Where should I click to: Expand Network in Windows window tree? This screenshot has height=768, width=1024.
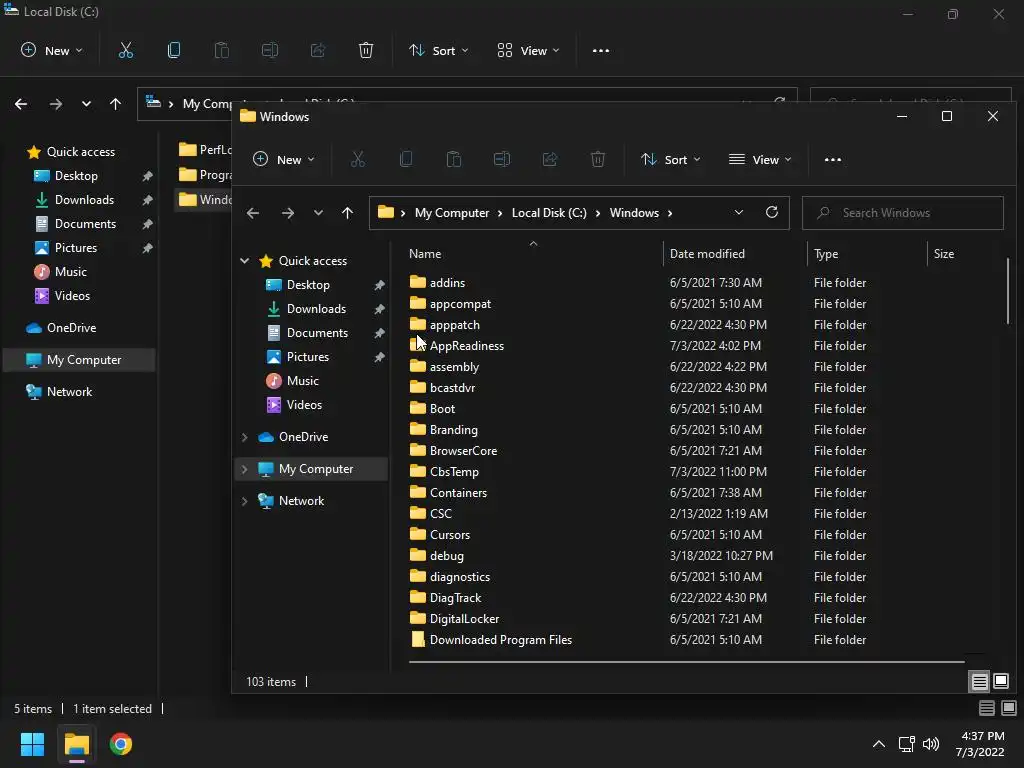point(244,501)
